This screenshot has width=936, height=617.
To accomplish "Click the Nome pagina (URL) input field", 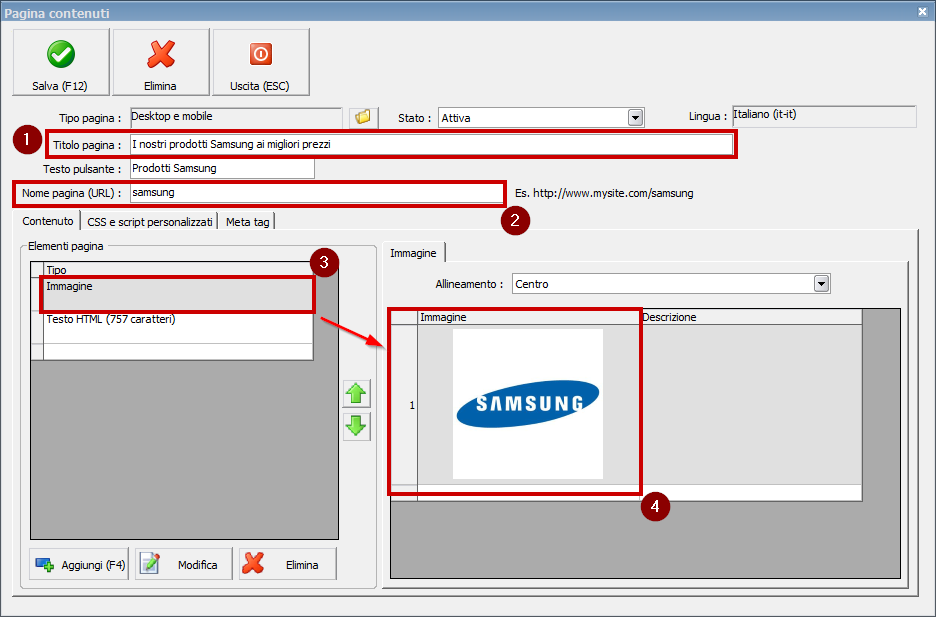I will (316, 193).
